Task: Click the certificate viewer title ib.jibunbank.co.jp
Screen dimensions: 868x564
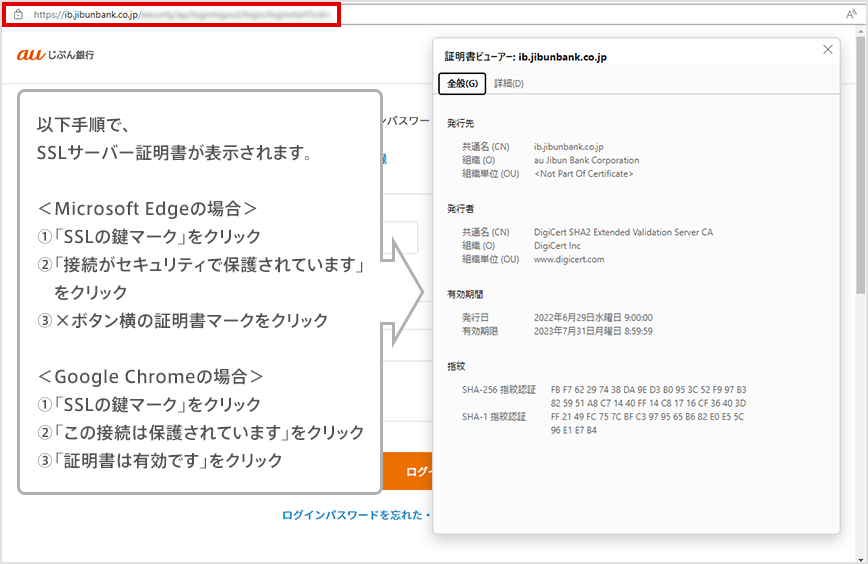Action: point(562,57)
